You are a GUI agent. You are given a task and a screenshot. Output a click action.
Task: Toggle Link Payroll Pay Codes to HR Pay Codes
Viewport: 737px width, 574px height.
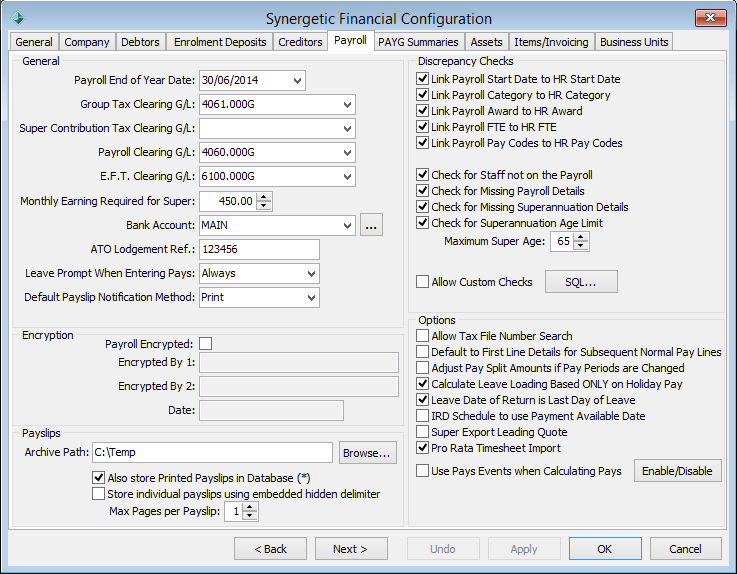pyautogui.click(x=423, y=142)
